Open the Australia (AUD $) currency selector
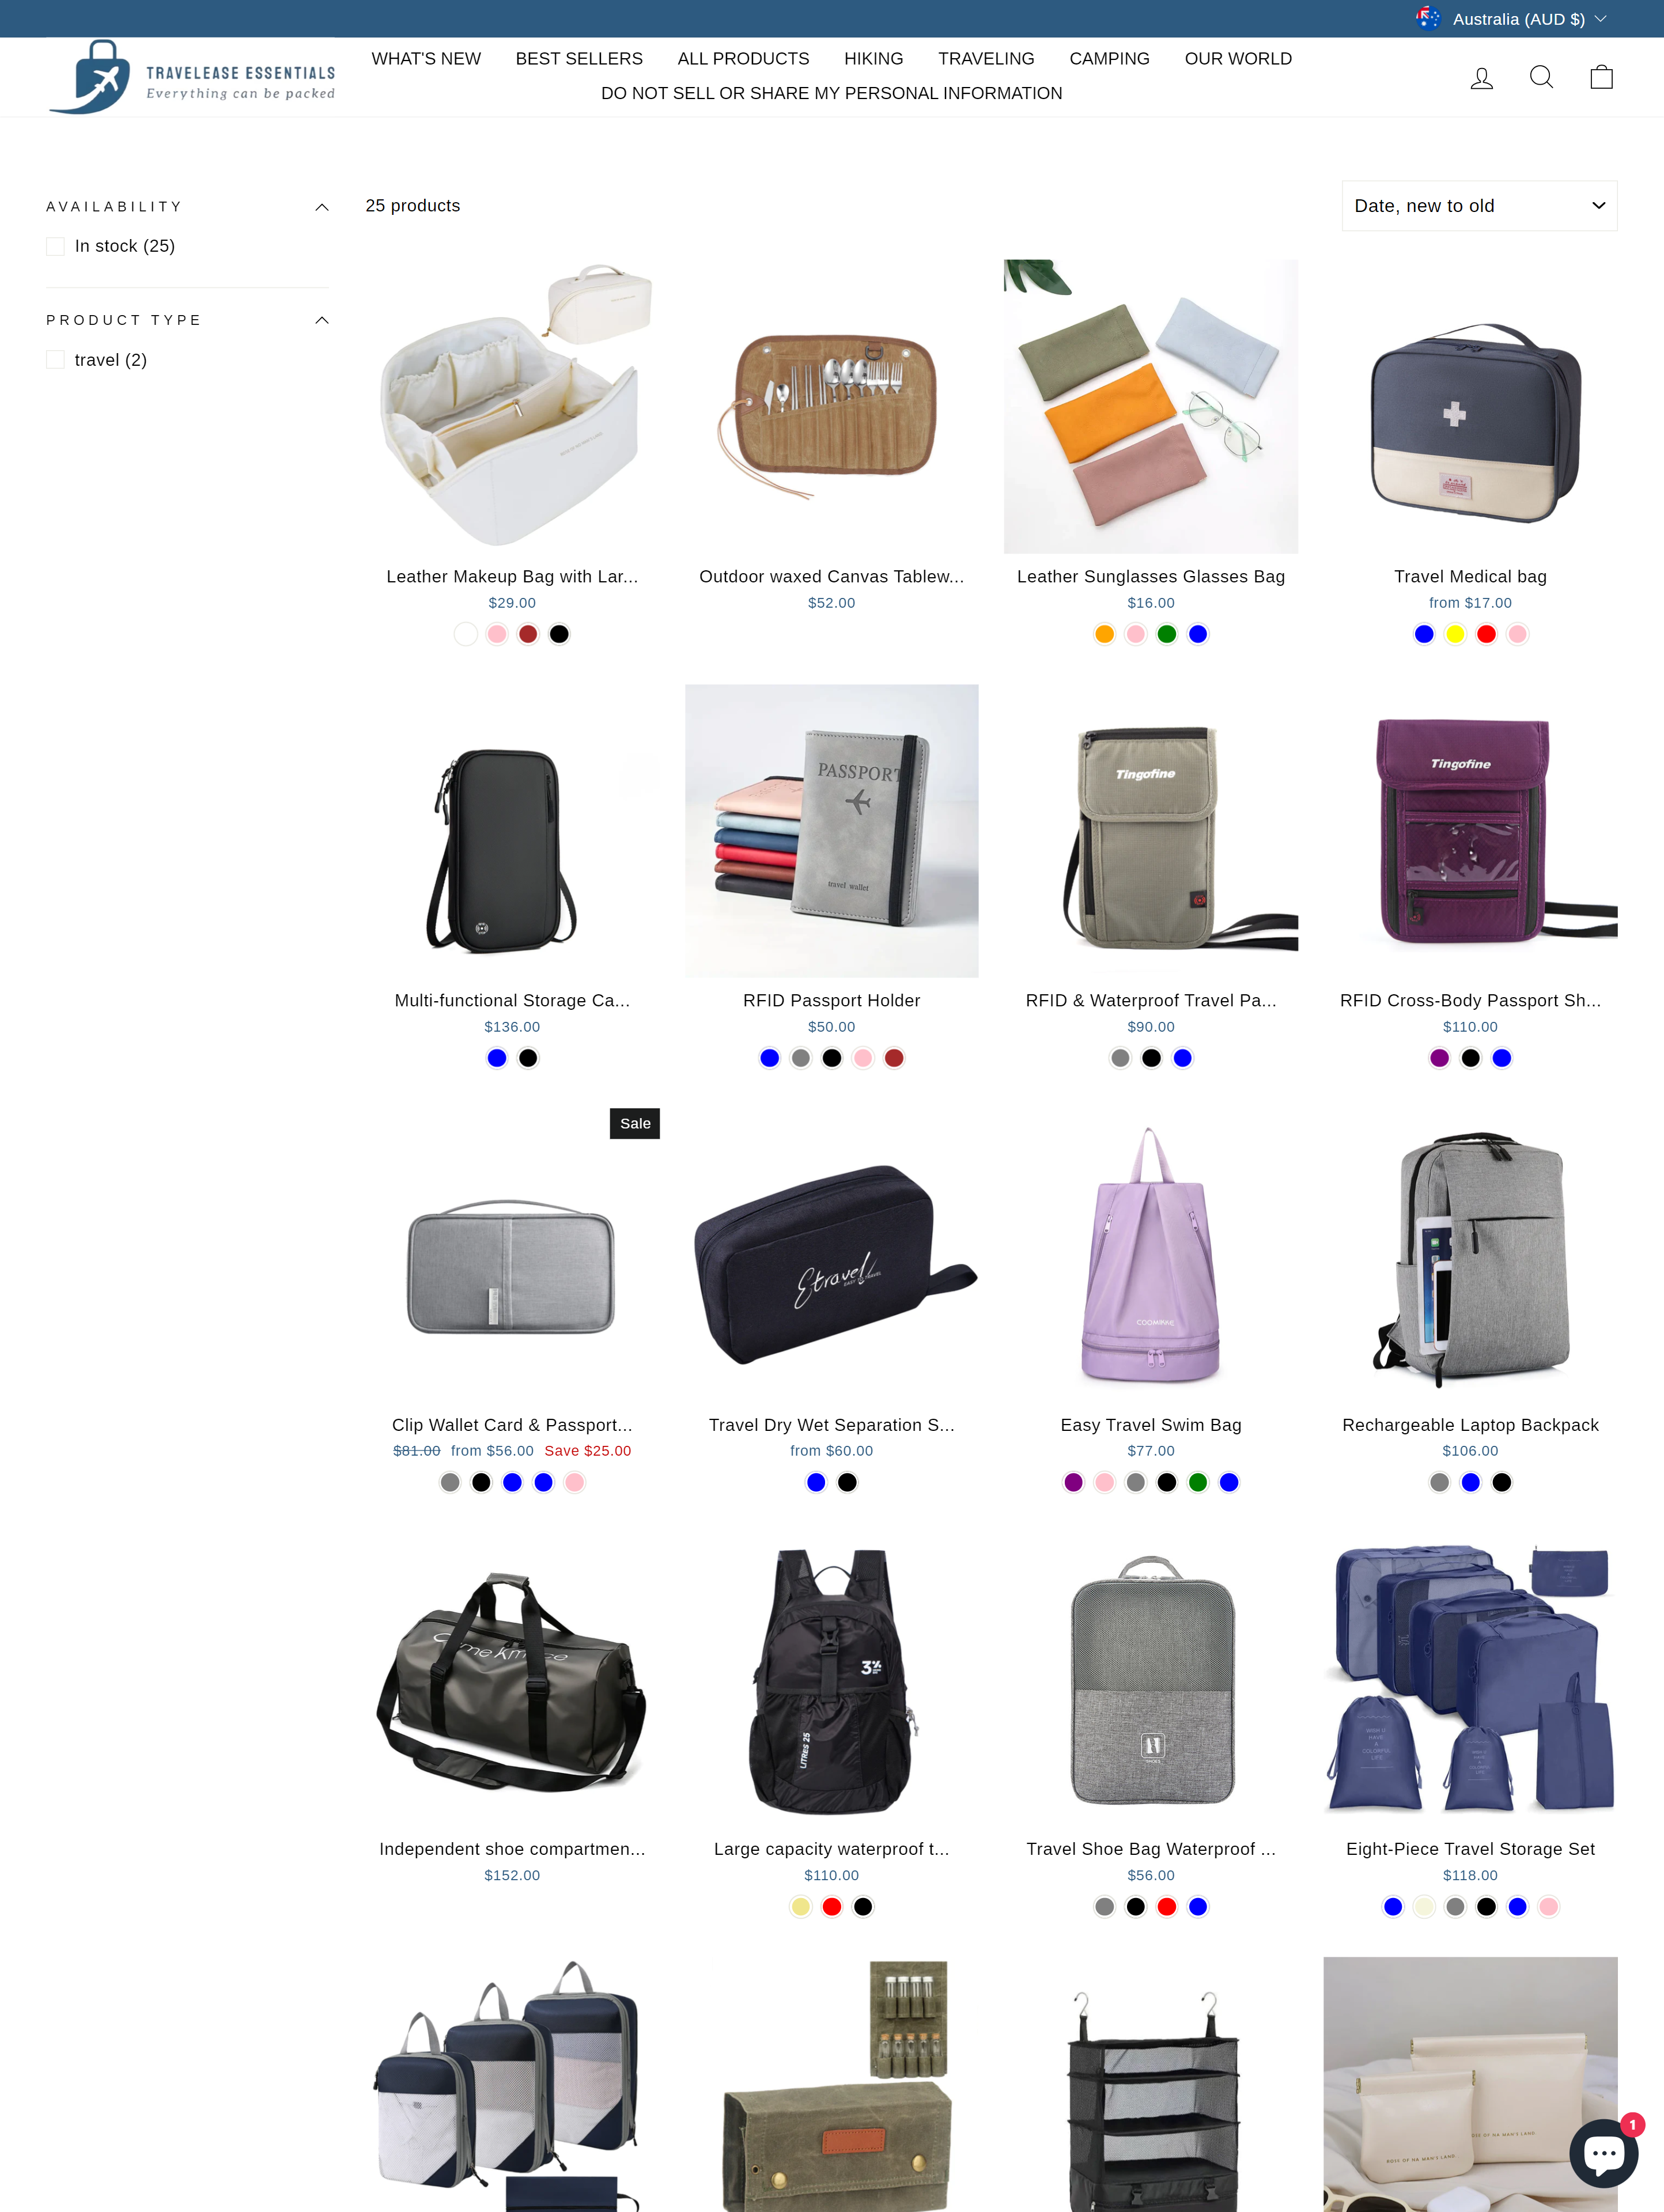1664x2212 pixels. (x=1510, y=19)
